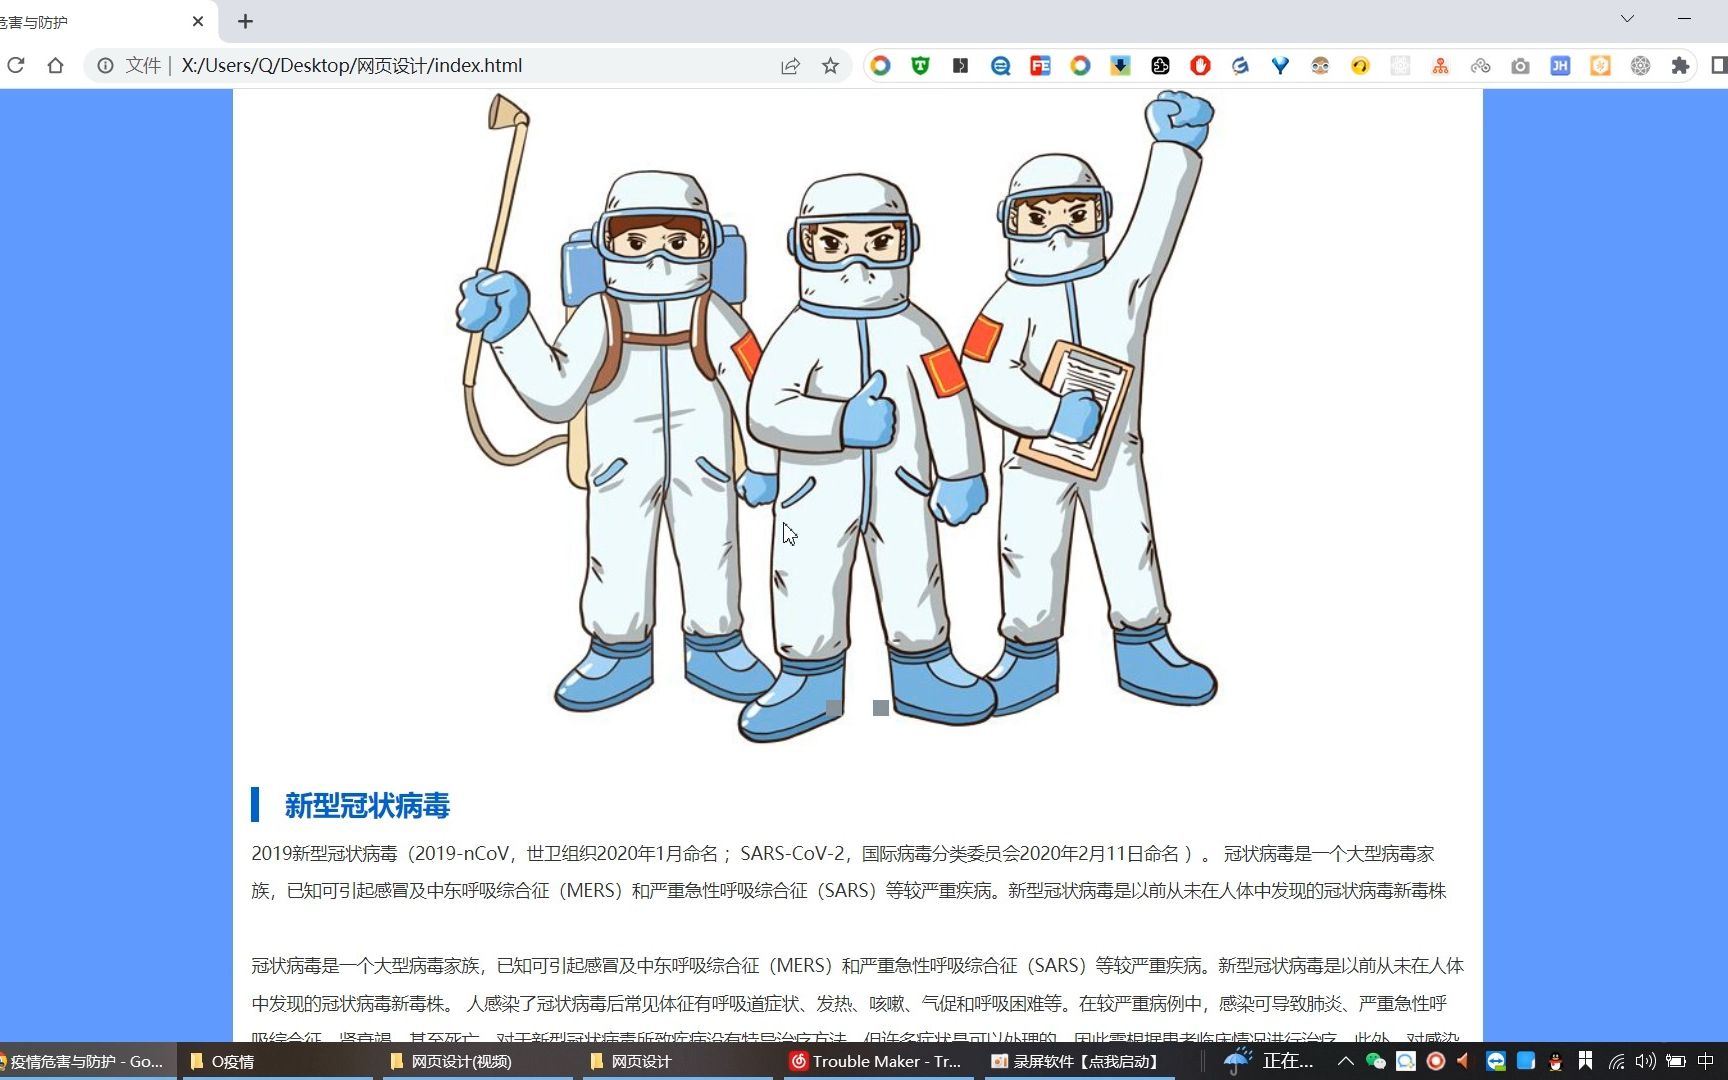Bookmark this page with the star icon

point(830,66)
